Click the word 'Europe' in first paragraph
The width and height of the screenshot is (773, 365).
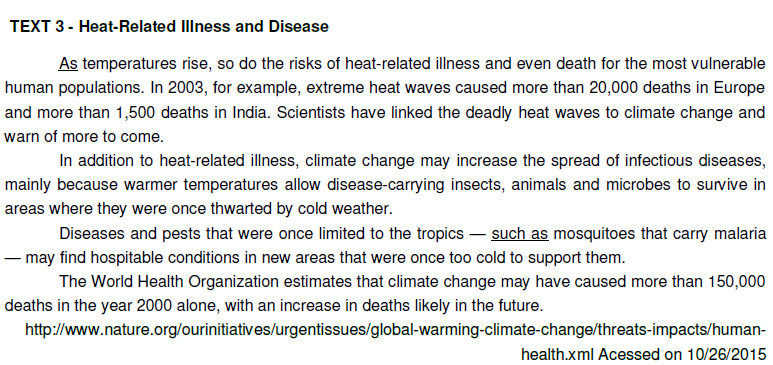click(x=743, y=88)
